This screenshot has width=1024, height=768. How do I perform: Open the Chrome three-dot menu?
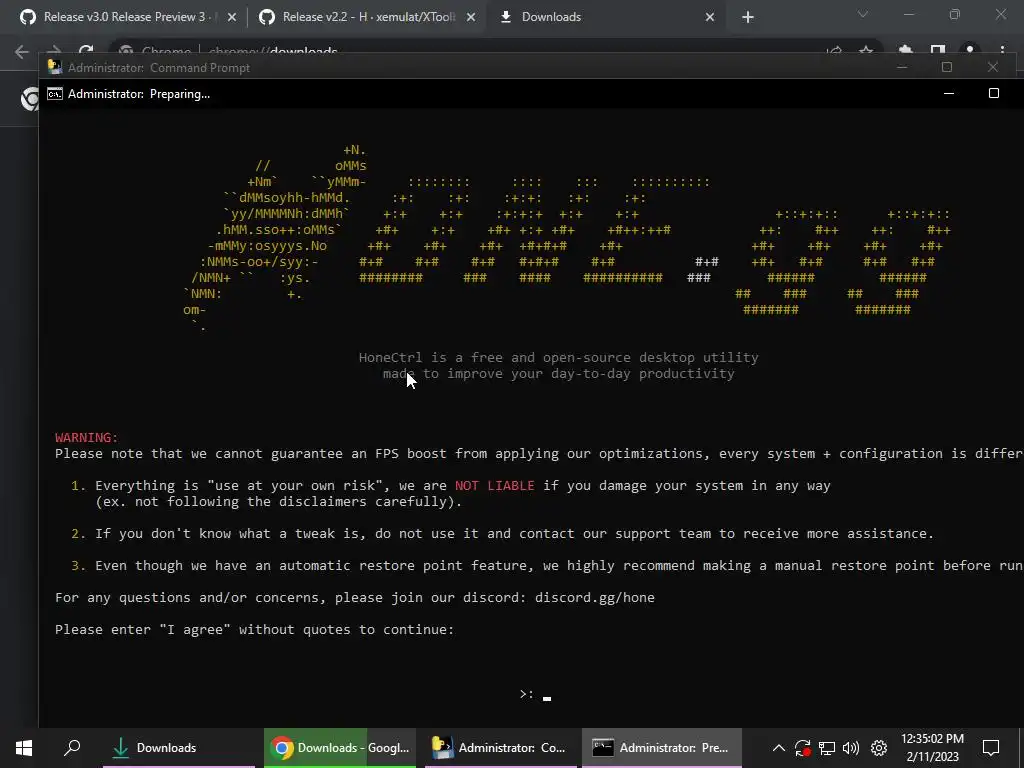(x=1002, y=51)
